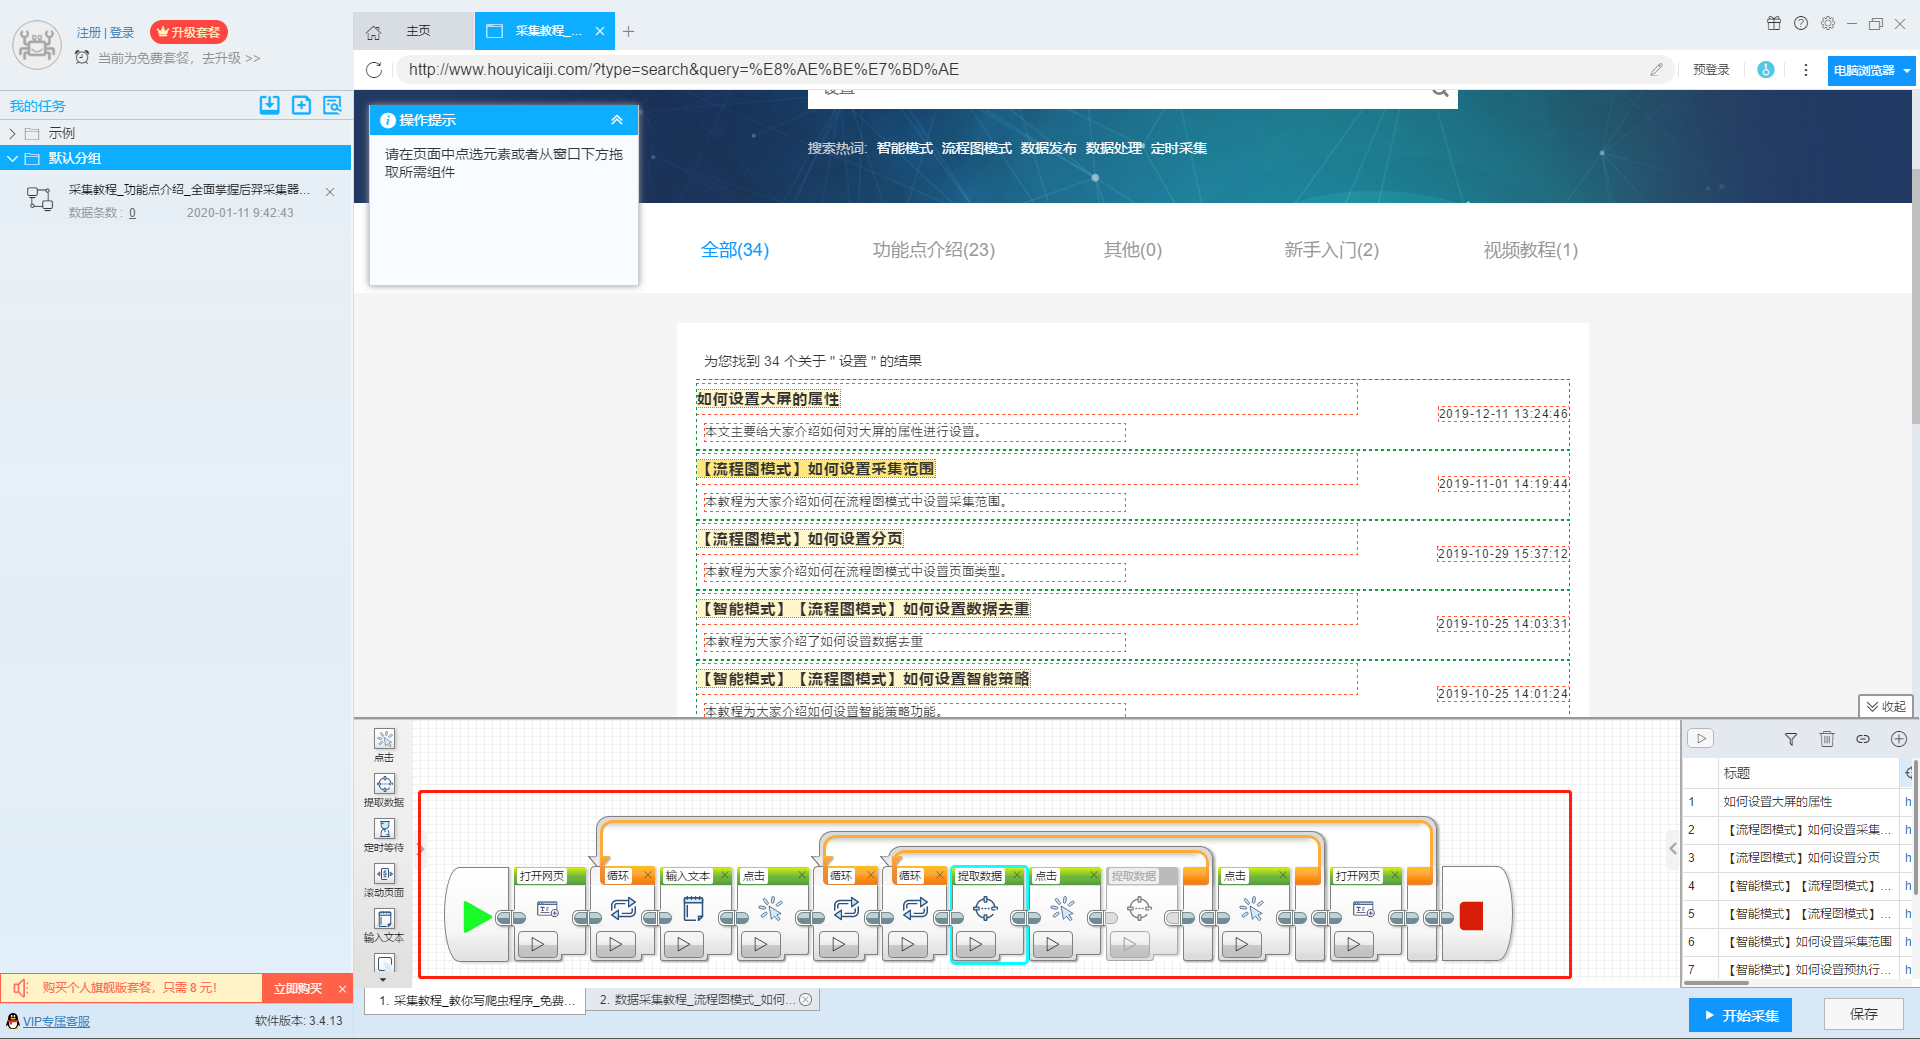Click the 开始采集 button
Viewport: 1920px width, 1039px height.
tap(1741, 1015)
